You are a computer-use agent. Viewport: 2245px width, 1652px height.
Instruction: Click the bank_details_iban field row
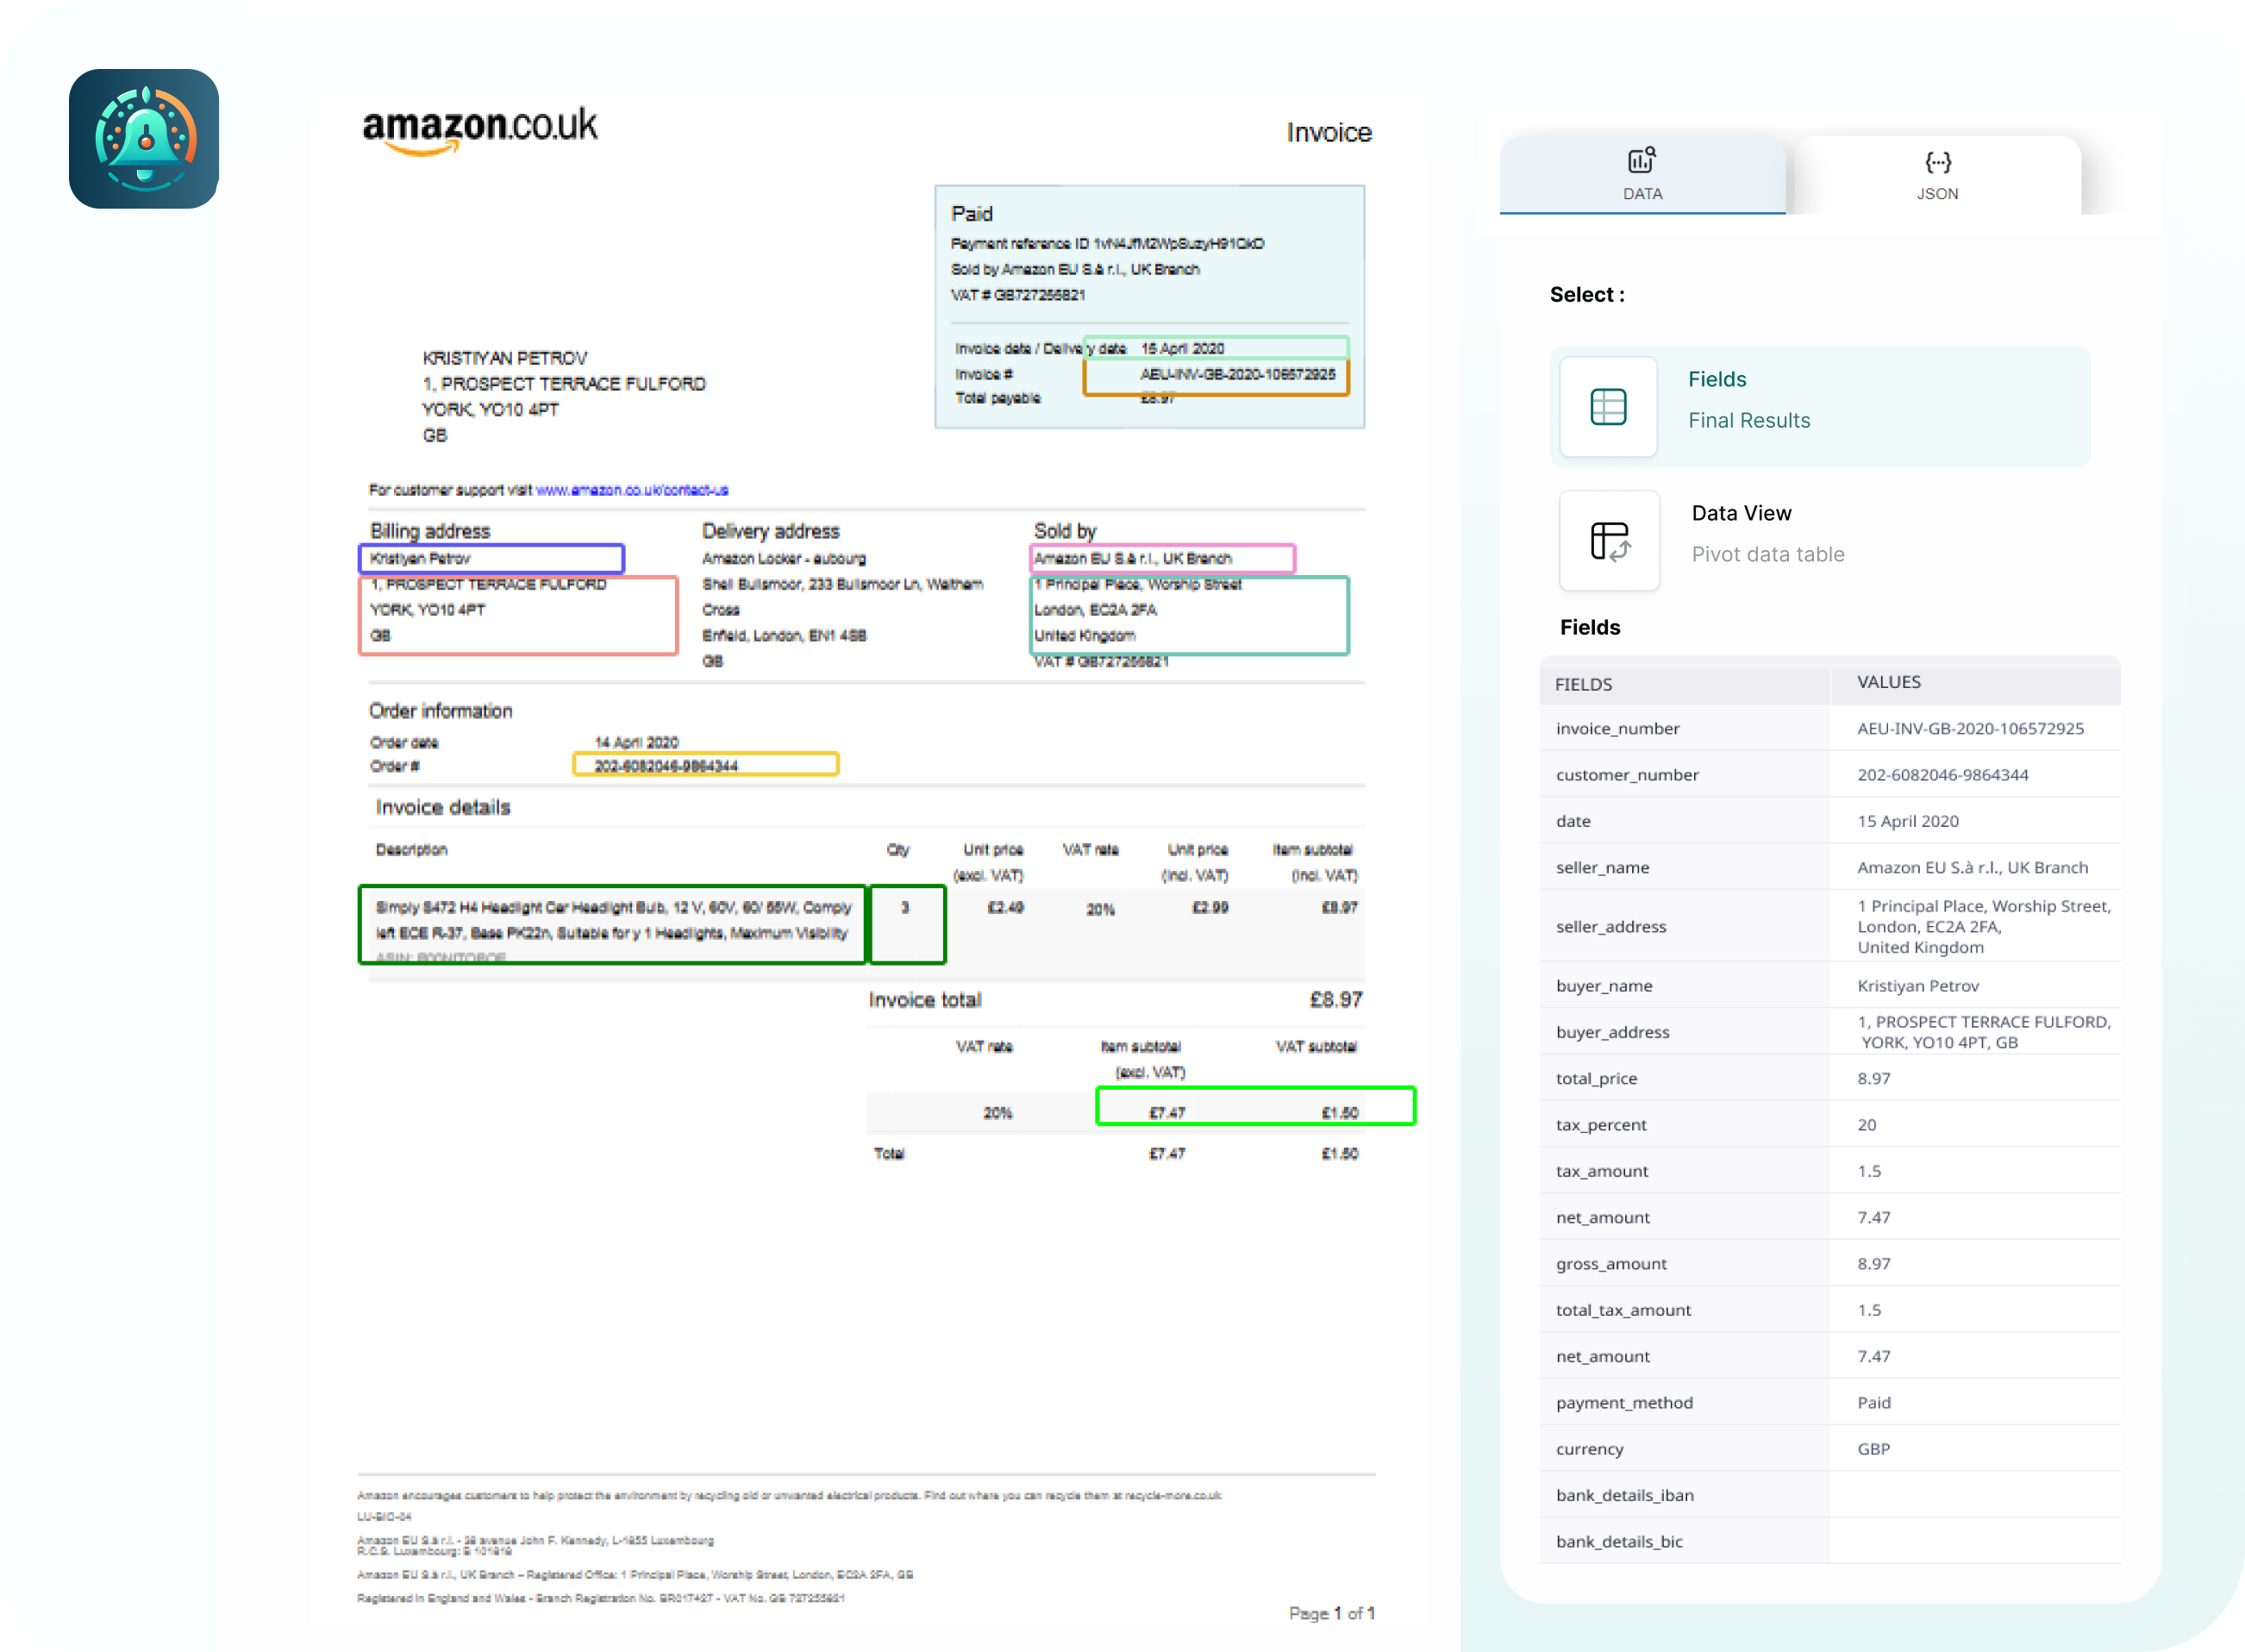[1829, 1495]
